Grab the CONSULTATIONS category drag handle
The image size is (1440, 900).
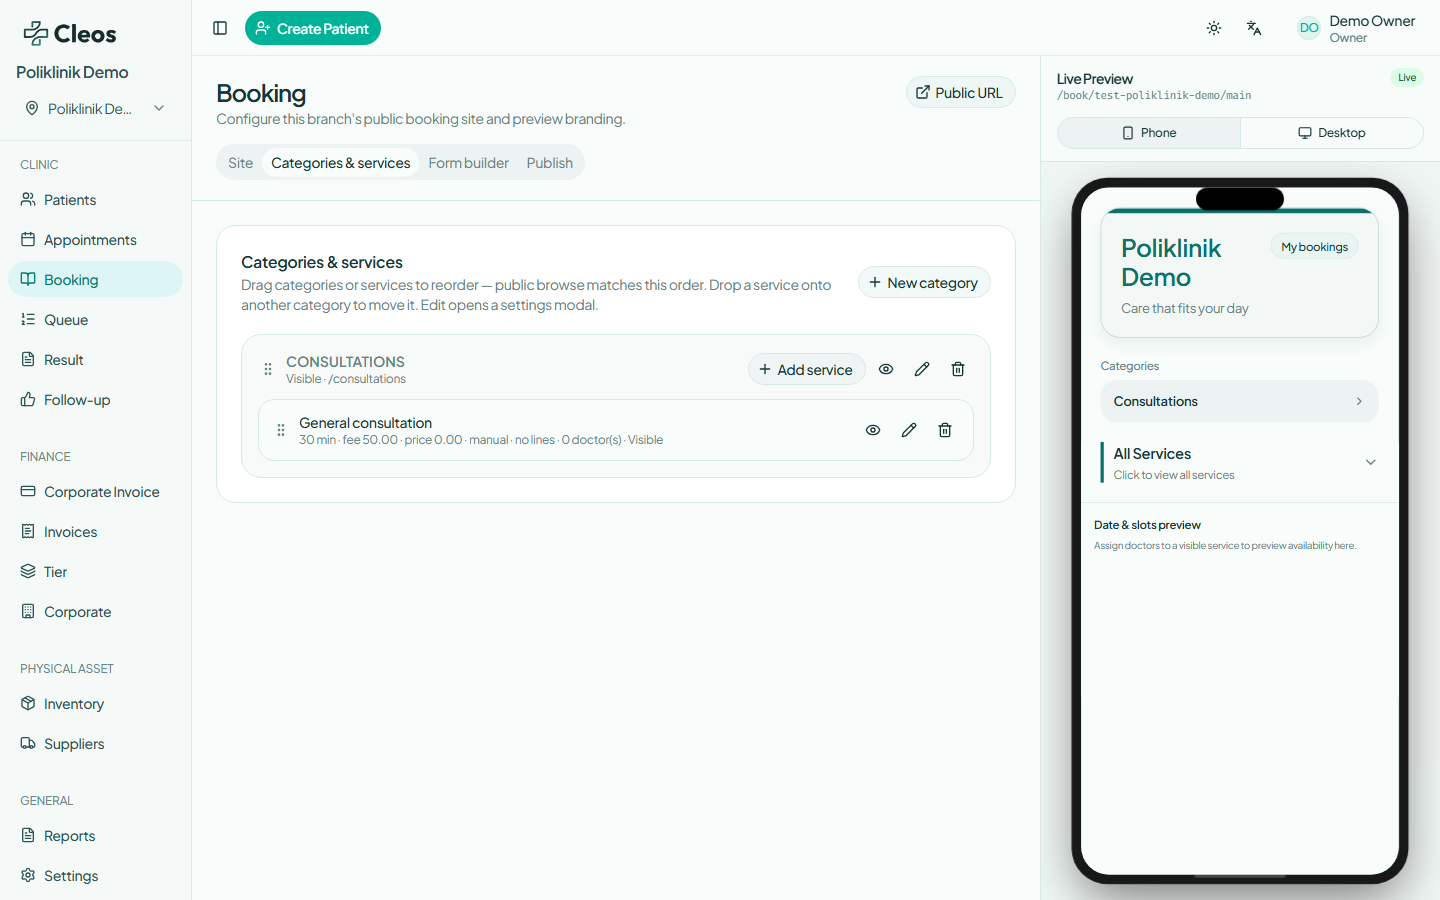[x=268, y=369]
